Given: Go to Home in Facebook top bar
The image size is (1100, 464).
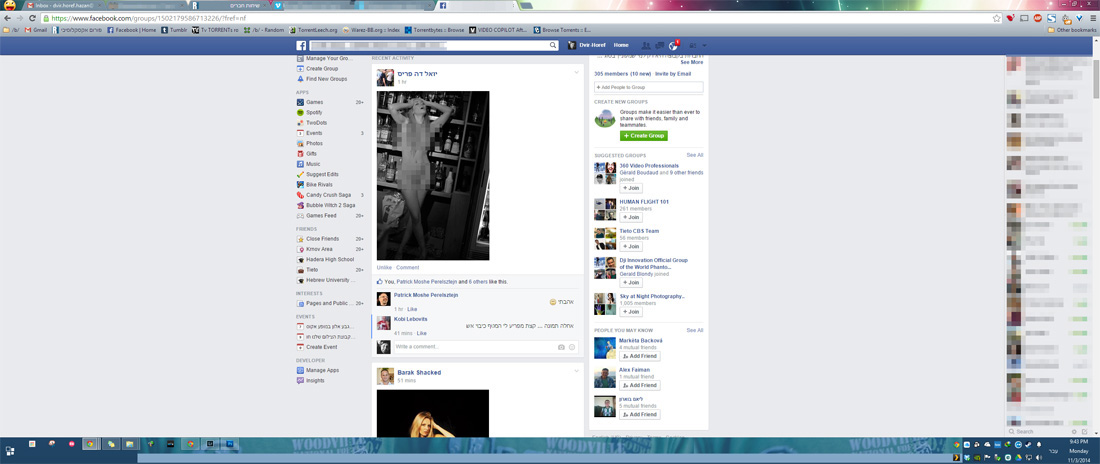Looking at the screenshot, I should coord(621,46).
